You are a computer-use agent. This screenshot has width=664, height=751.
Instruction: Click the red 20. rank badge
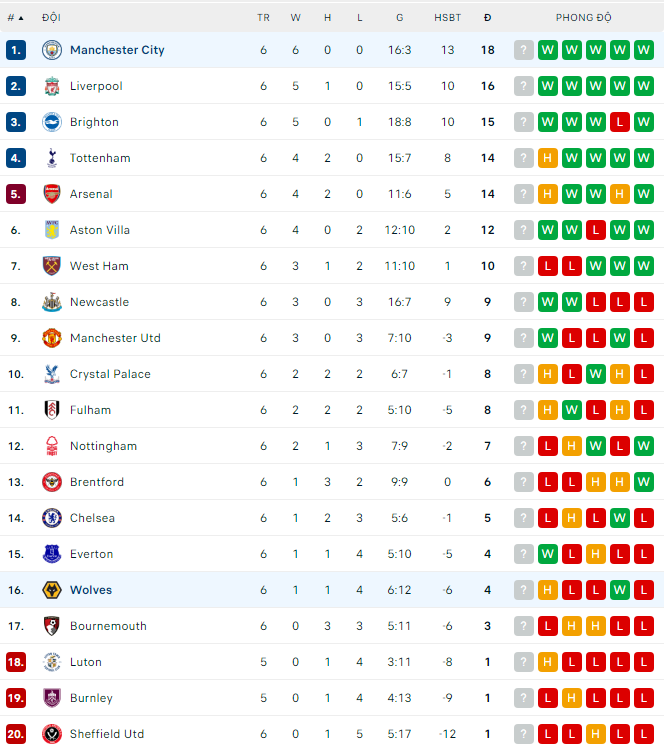coord(16,734)
